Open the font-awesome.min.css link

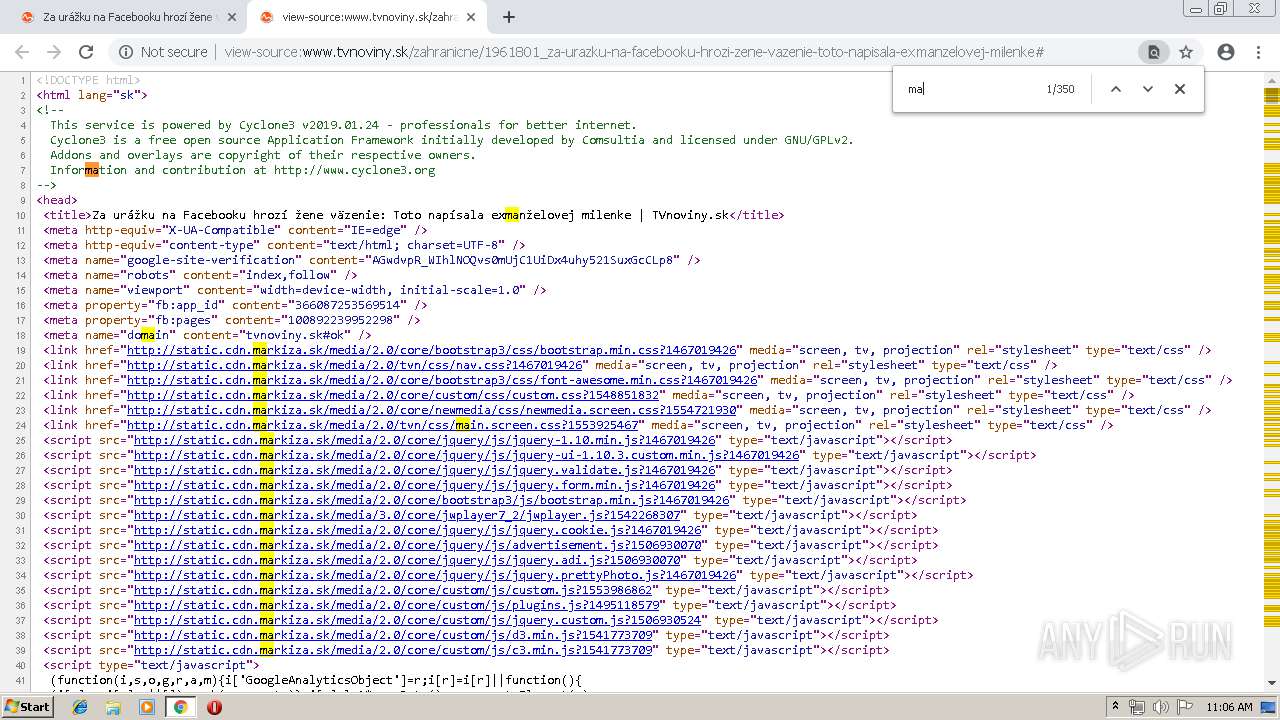(441, 380)
